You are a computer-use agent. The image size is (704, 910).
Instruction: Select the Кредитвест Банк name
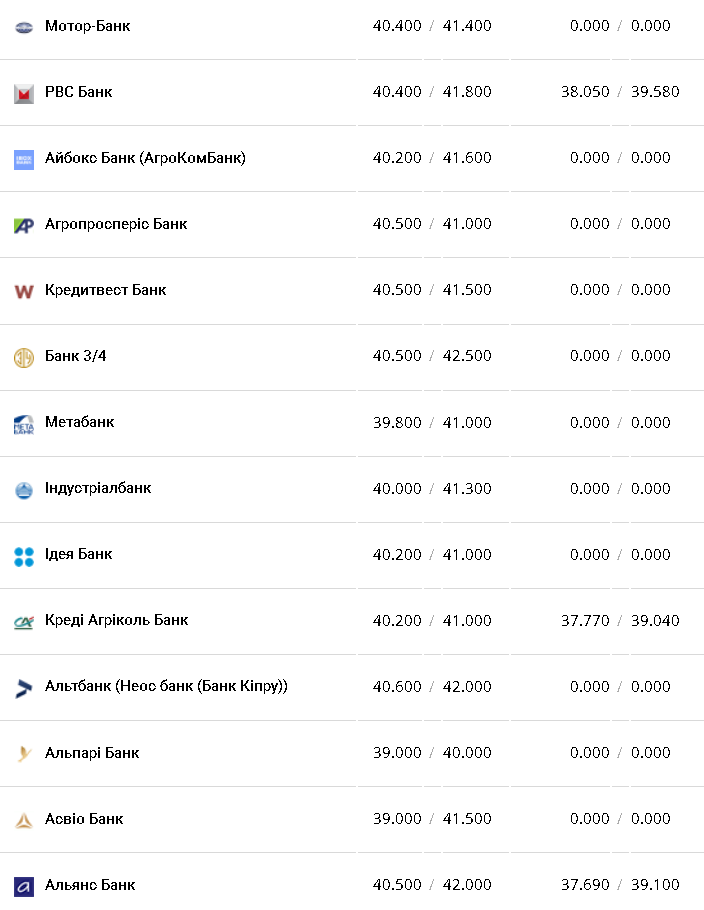click(105, 290)
